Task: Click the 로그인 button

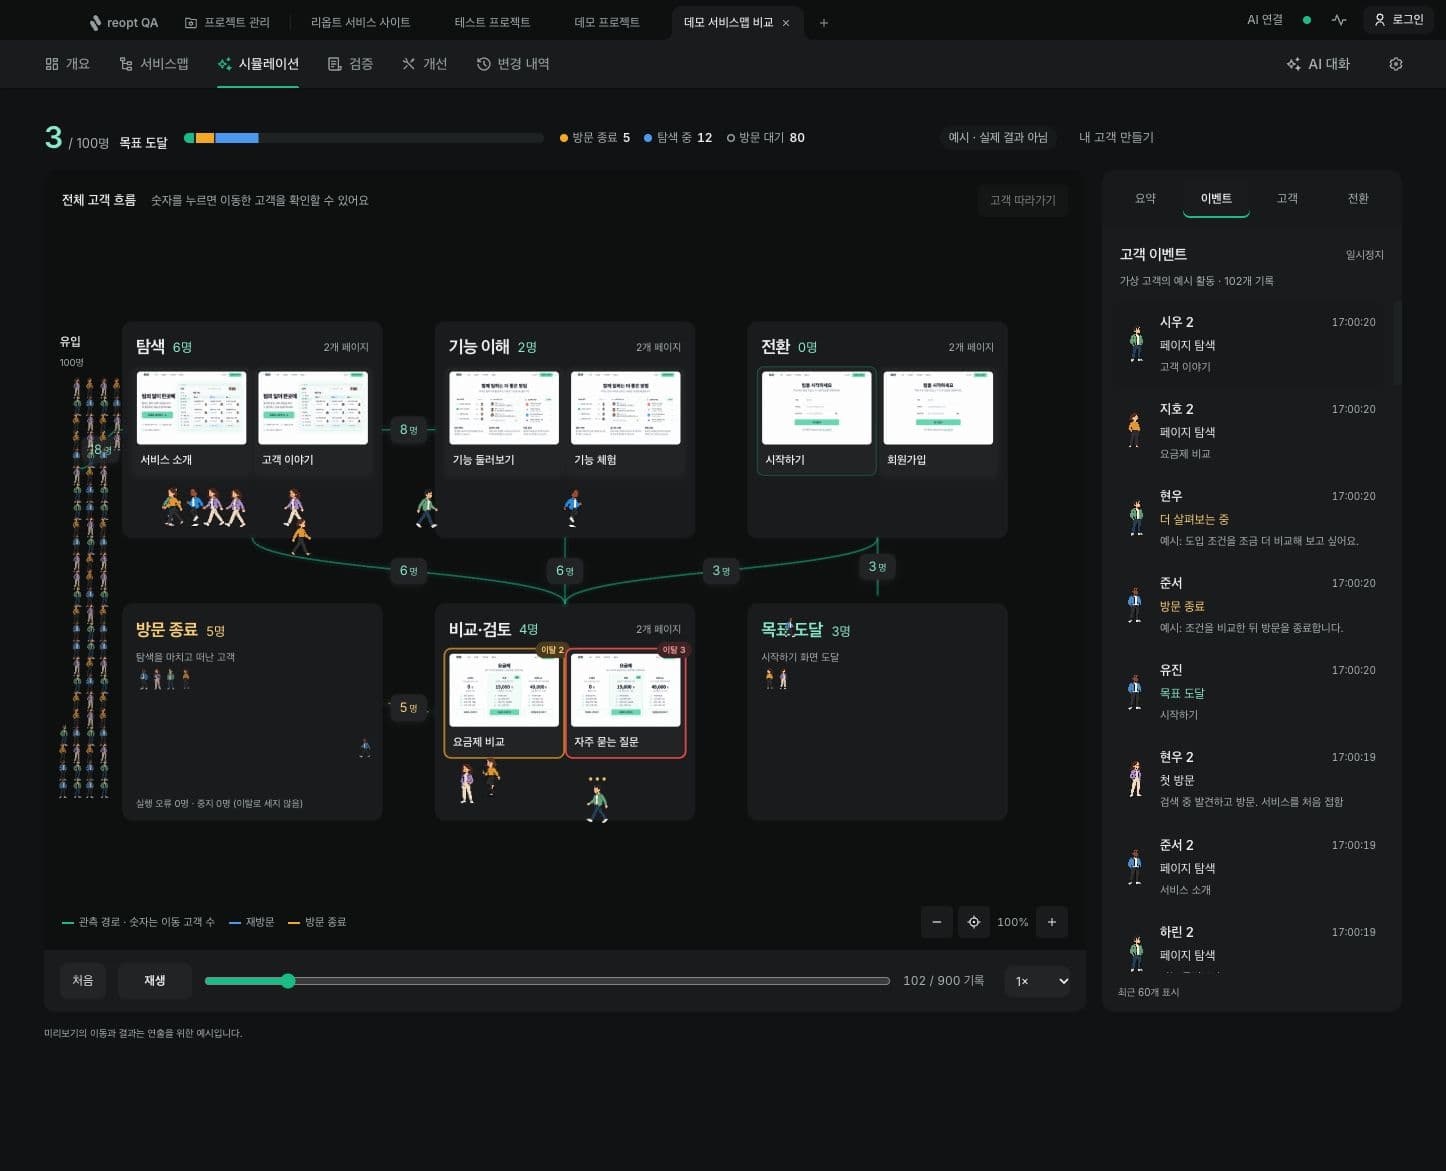Action: click(x=1399, y=20)
